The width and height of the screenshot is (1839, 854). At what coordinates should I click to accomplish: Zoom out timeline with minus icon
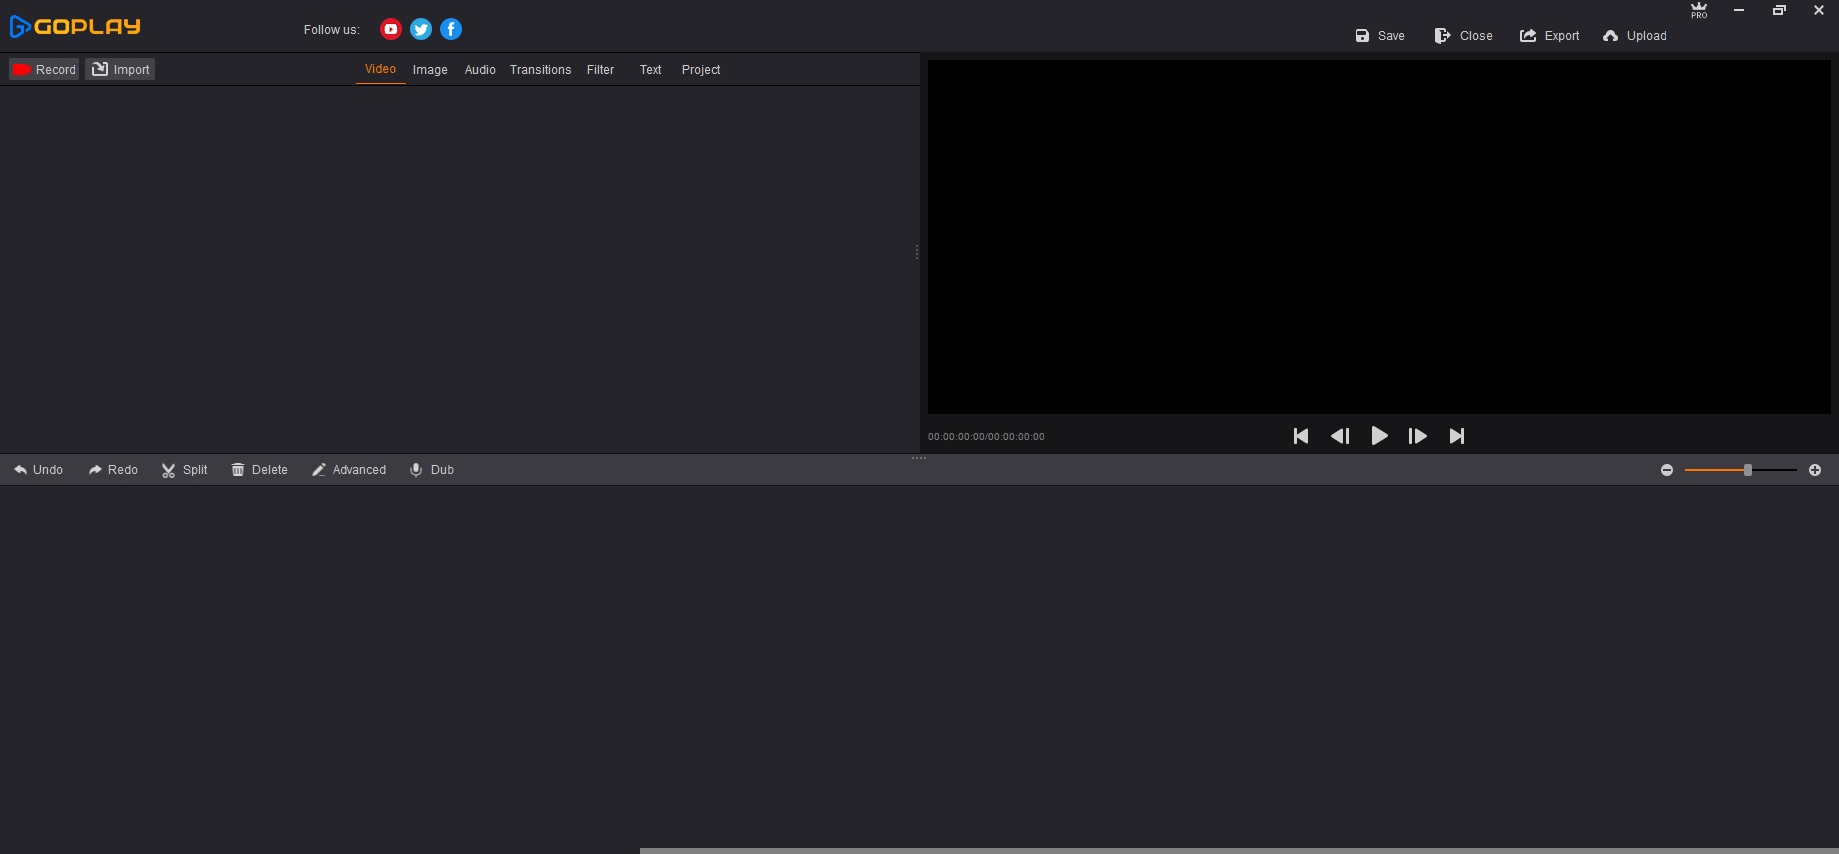pos(1667,470)
